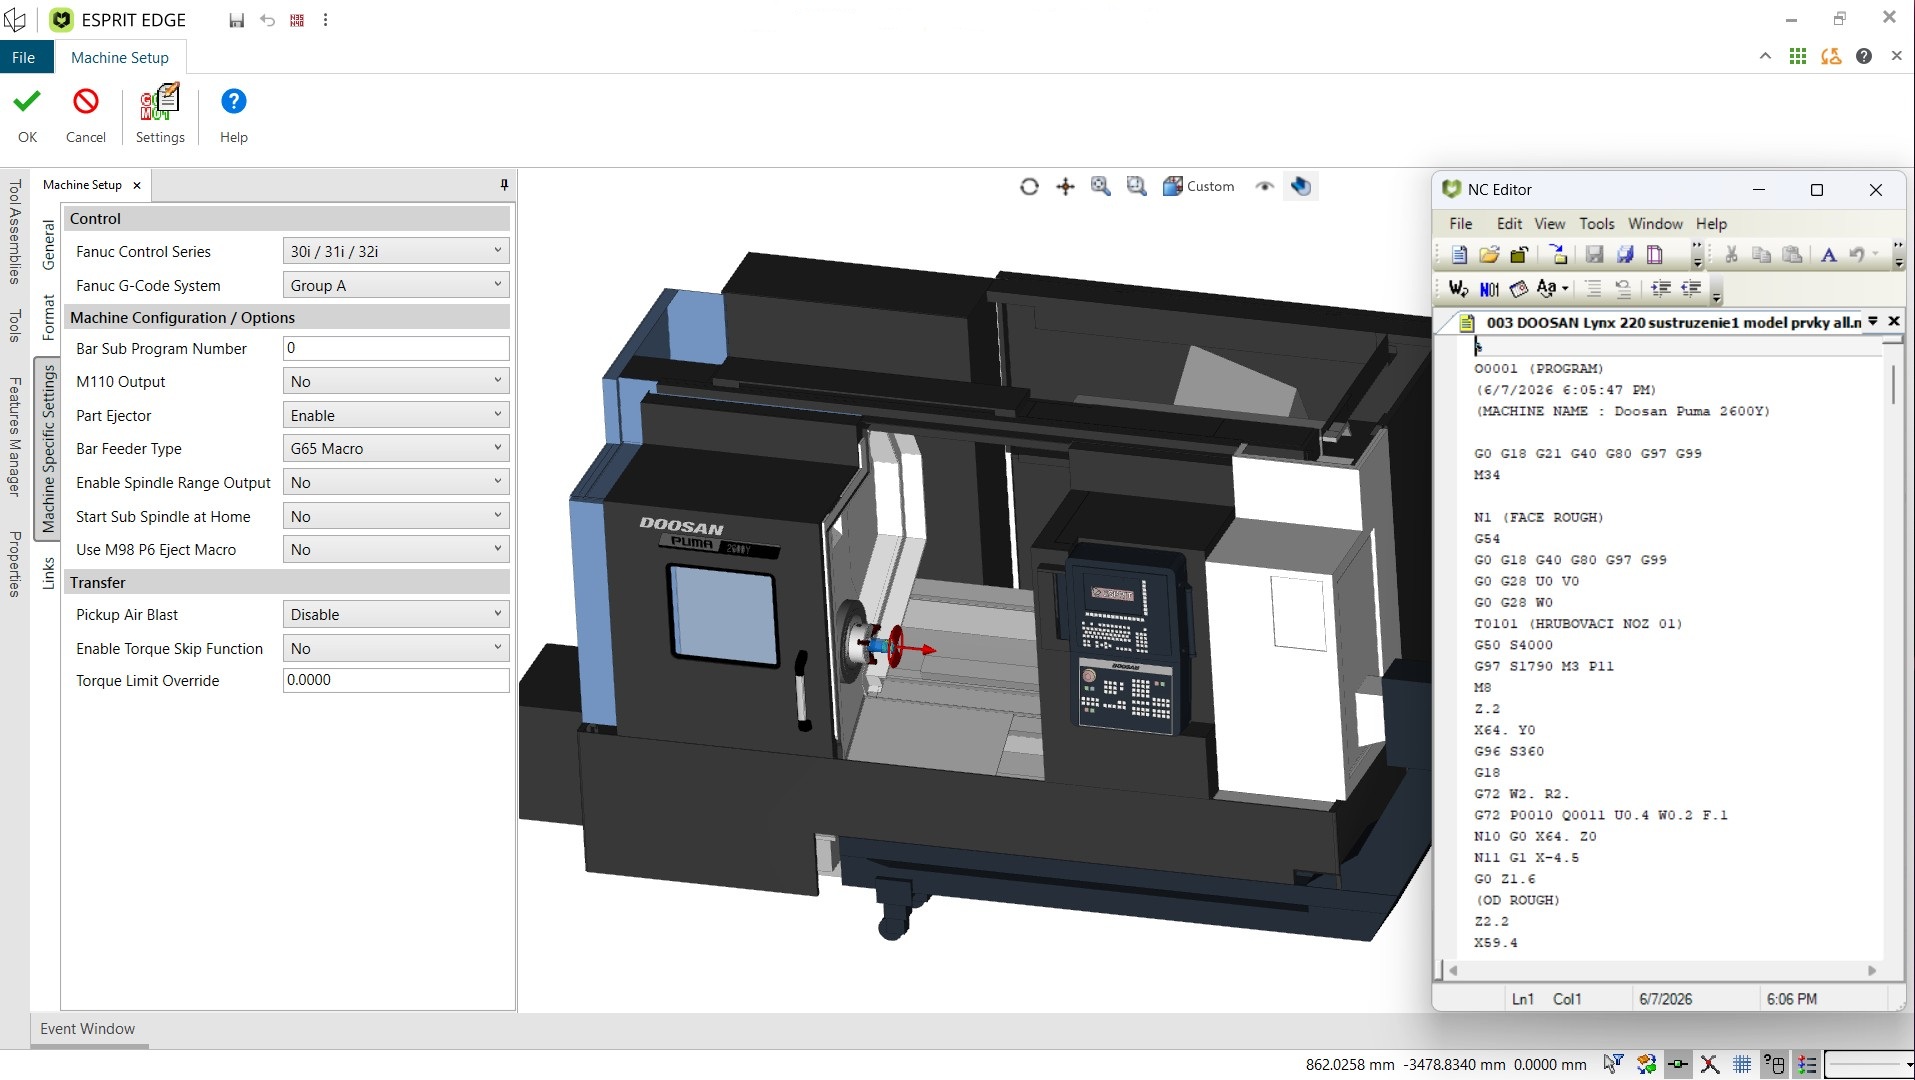Open the Bar Feeder Type dropdown

[396, 448]
